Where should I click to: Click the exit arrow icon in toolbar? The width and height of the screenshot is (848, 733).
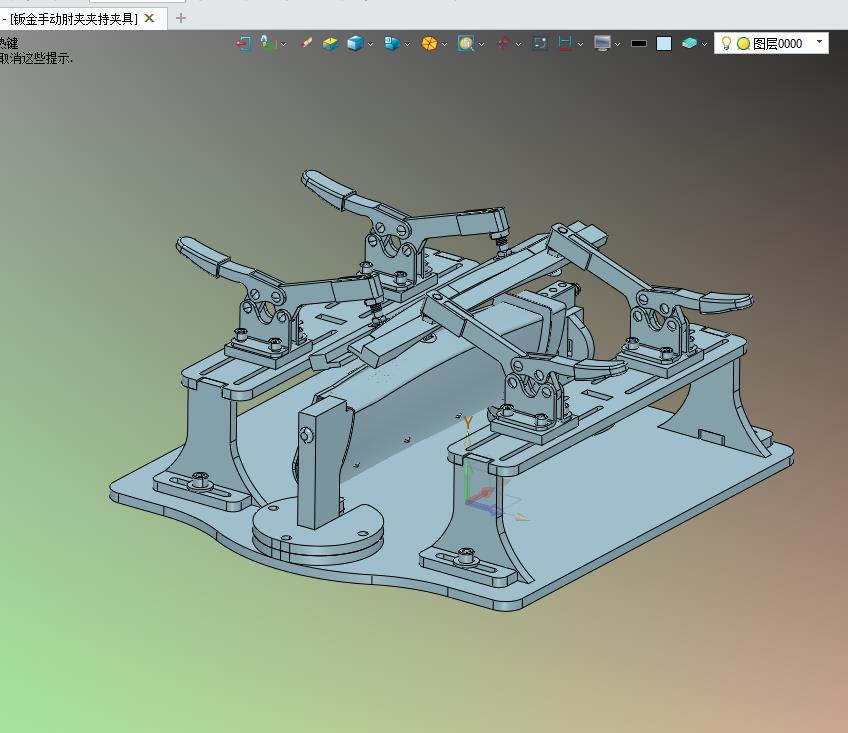244,43
